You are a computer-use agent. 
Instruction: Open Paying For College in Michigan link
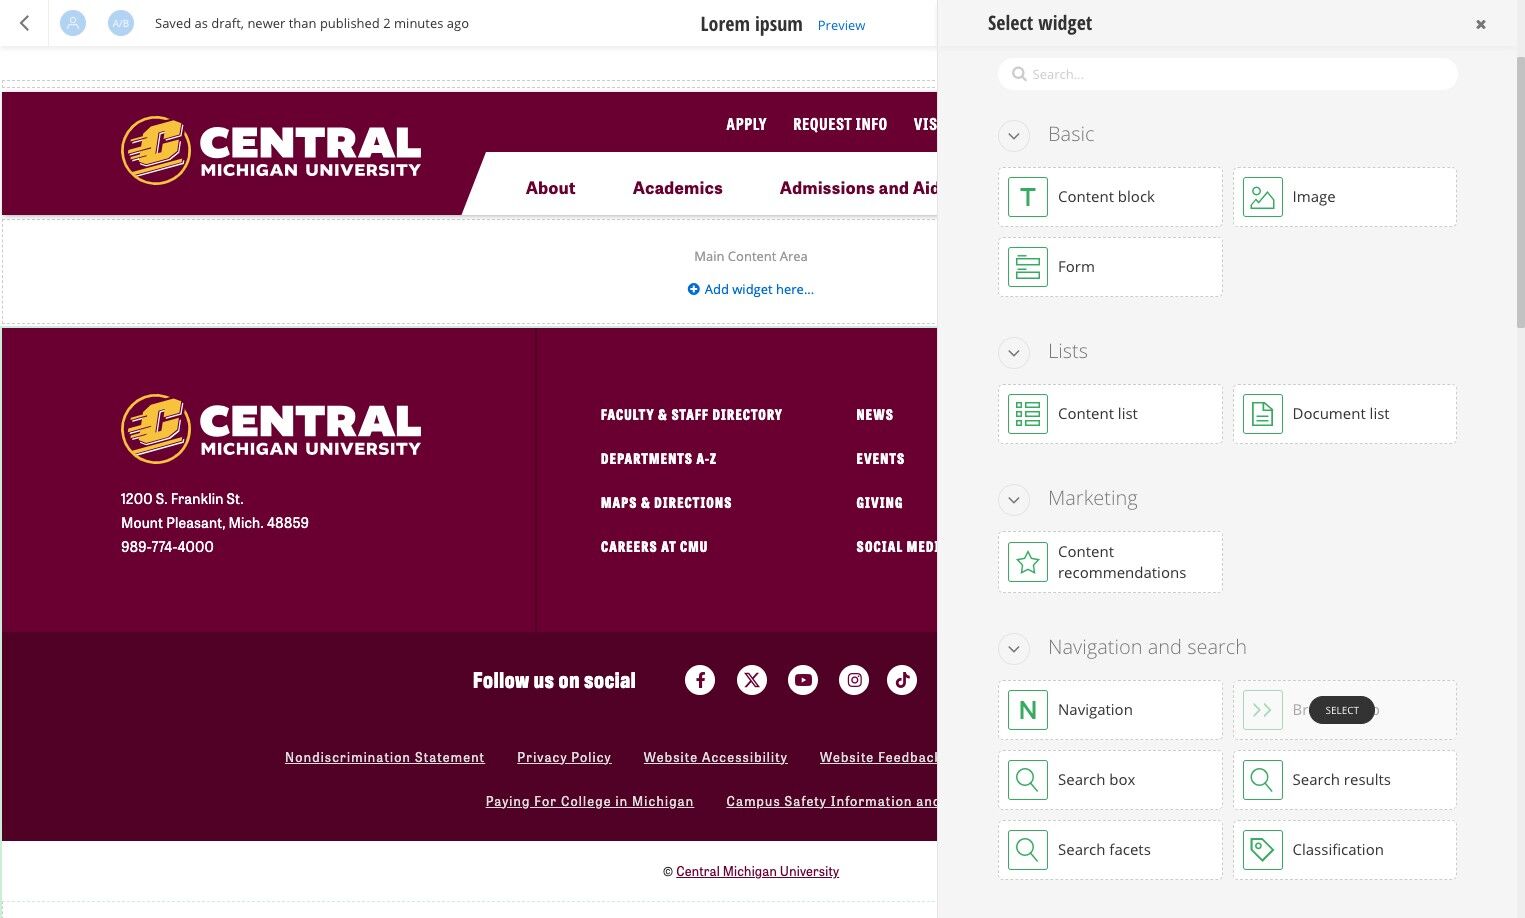coord(589,801)
